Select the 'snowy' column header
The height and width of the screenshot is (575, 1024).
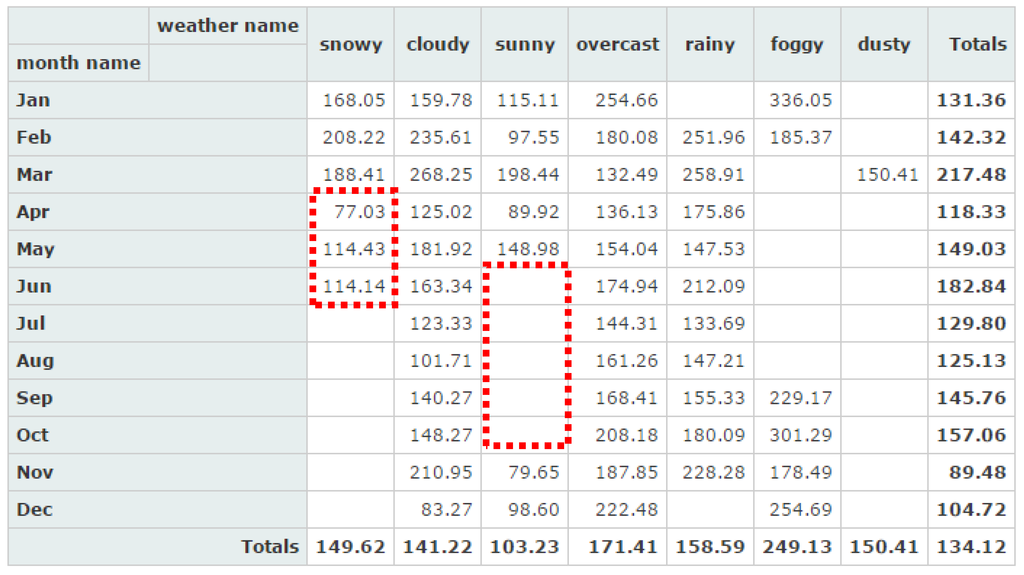point(350,44)
